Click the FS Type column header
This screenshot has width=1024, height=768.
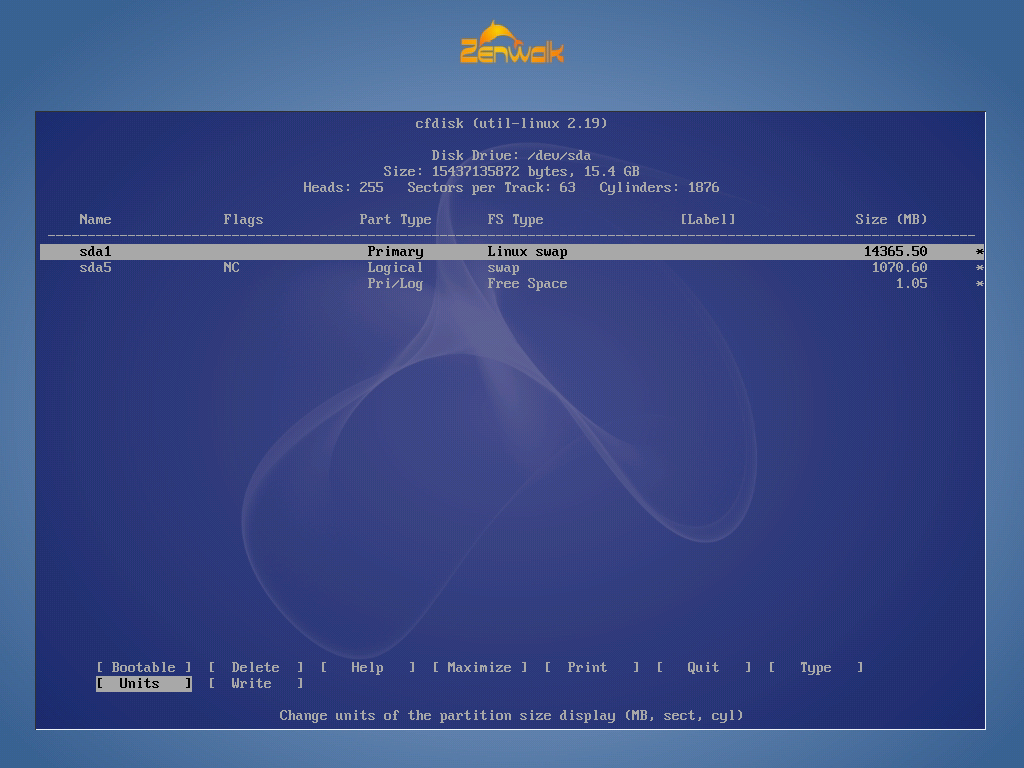point(515,220)
